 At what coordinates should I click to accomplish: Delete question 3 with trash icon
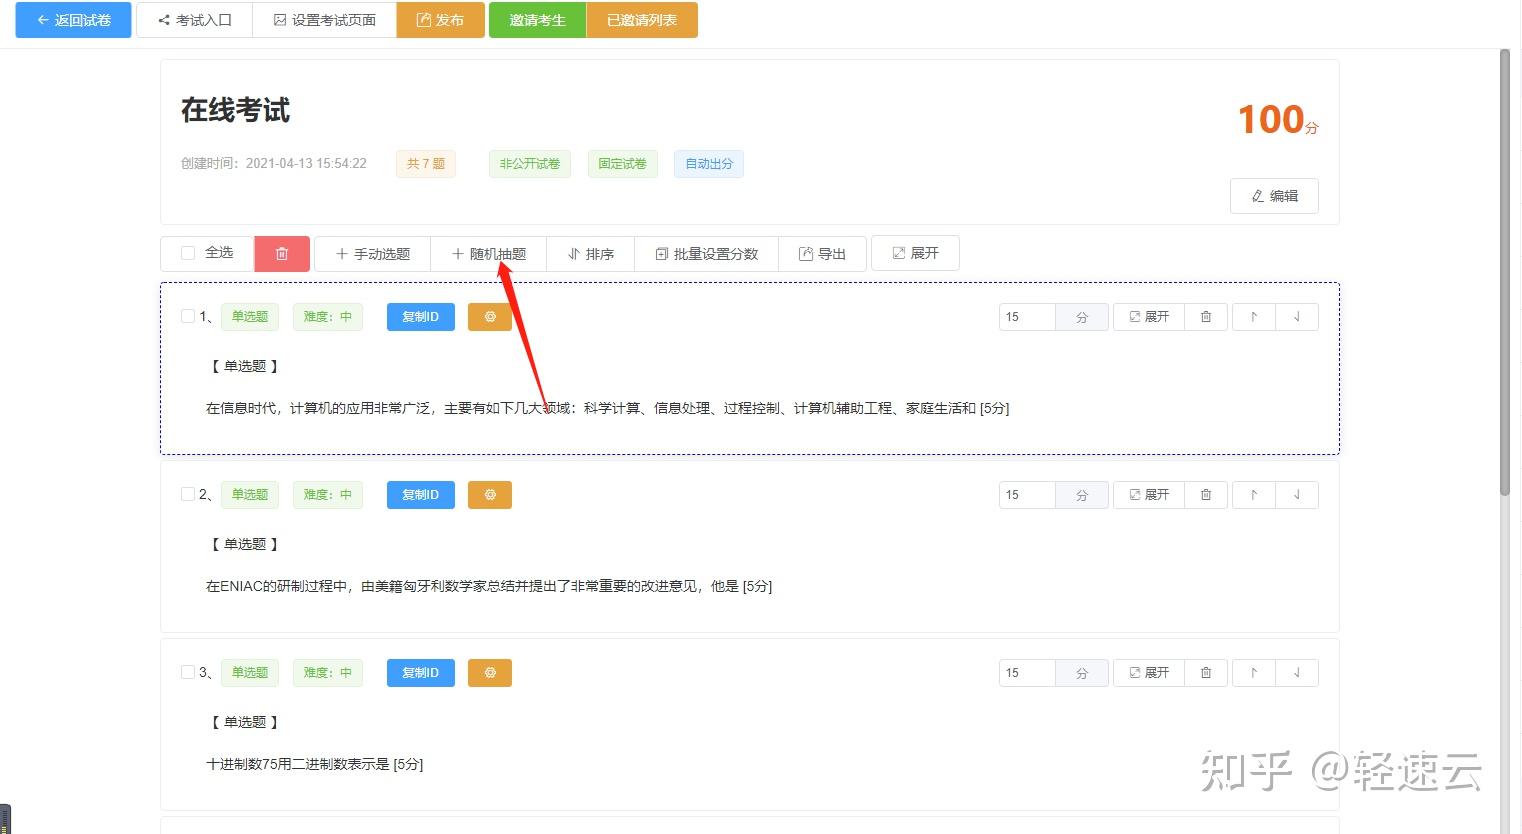(x=1206, y=673)
